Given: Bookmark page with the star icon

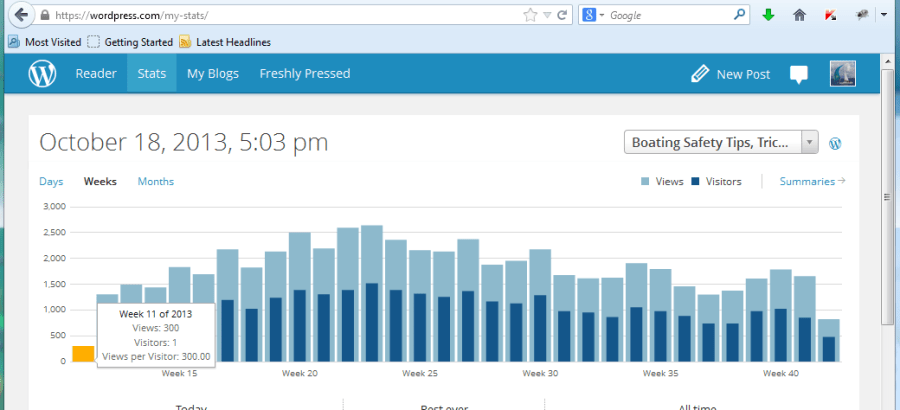Looking at the screenshot, I should pos(530,16).
